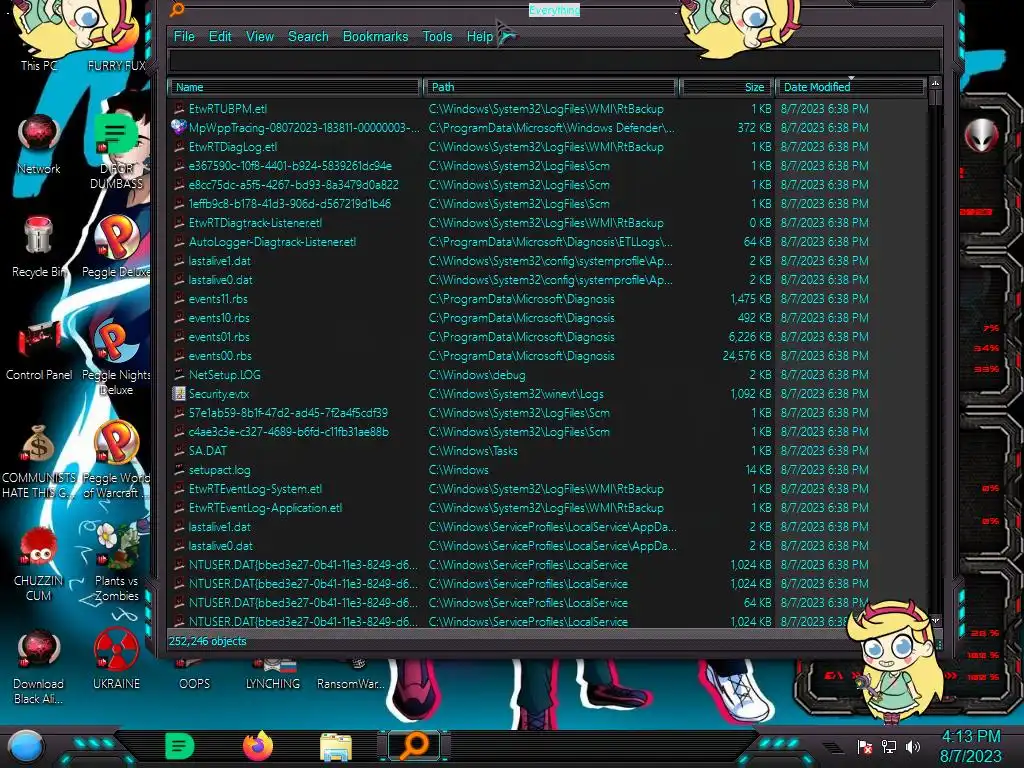Click Everything magnifier taskbar button
The image size is (1024, 768).
414,746
